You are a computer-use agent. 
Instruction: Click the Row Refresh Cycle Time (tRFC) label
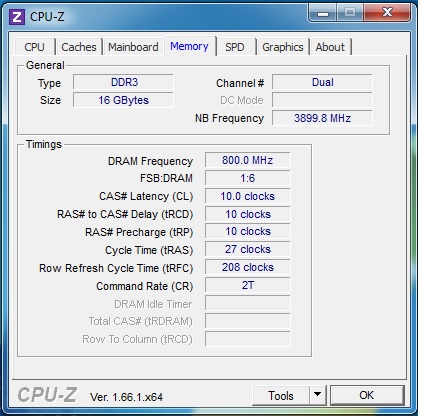click(x=116, y=268)
